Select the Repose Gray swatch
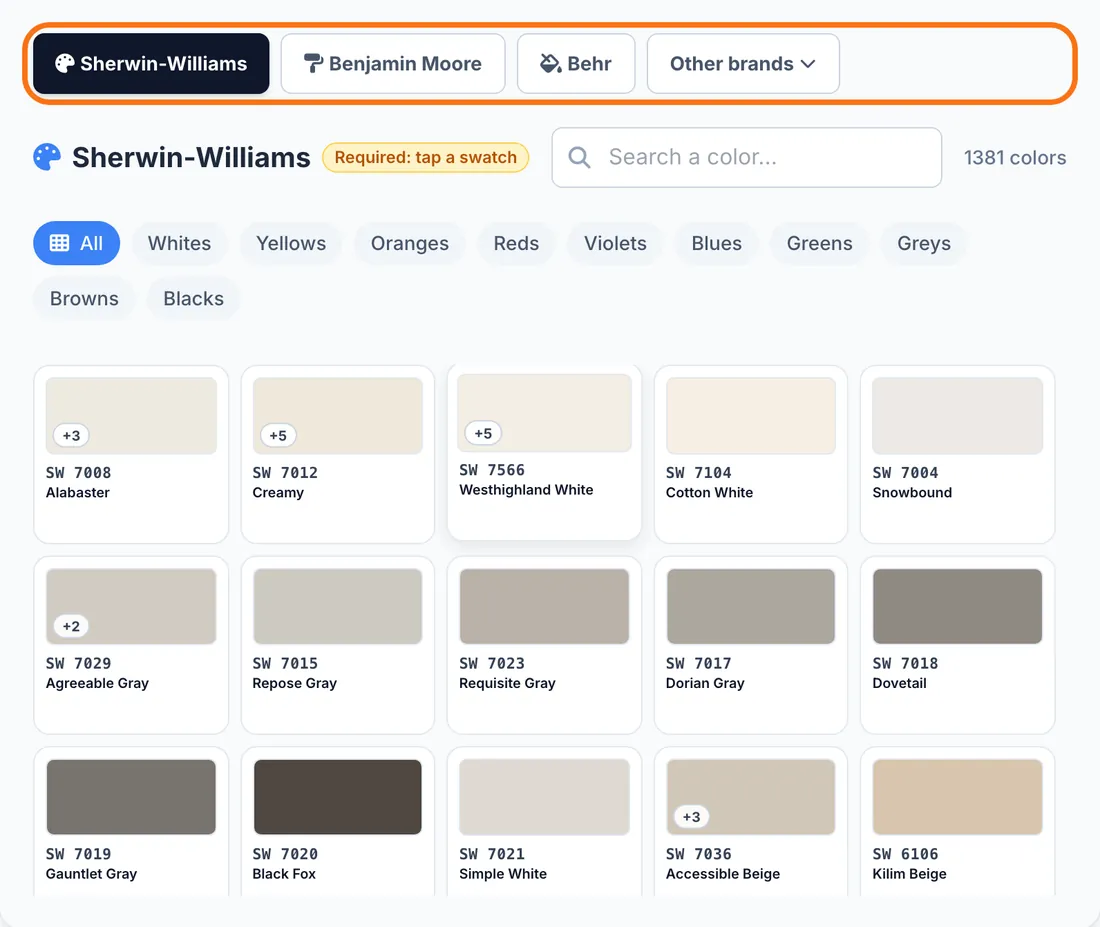 [337, 606]
